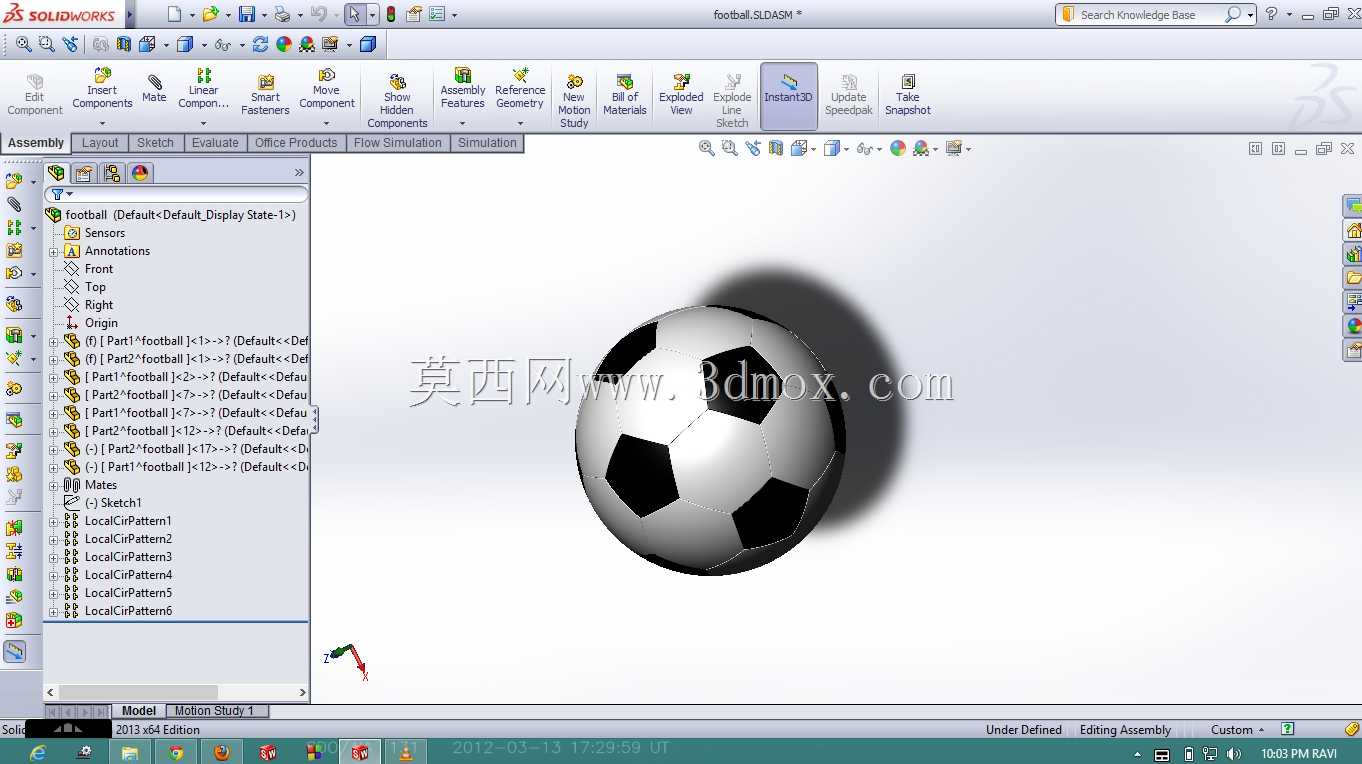Image resolution: width=1362 pixels, height=764 pixels.
Task: Click the volume icon in system tray
Action: [x=1233, y=753]
